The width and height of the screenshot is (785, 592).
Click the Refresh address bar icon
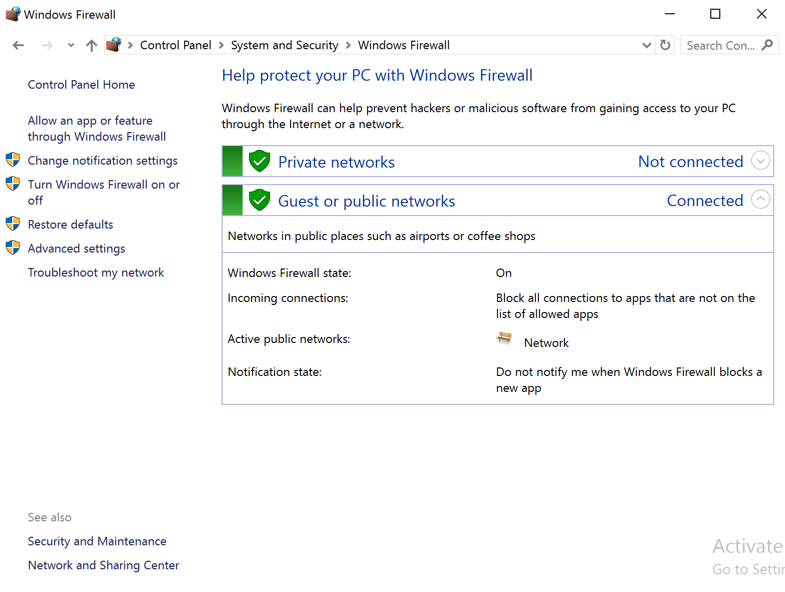click(x=665, y=45)
